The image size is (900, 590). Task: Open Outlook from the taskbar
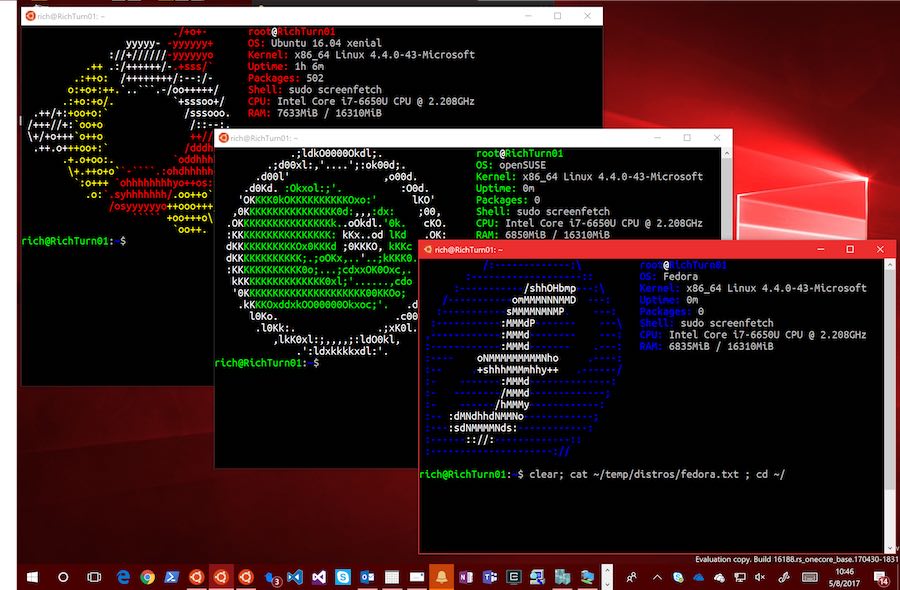[x=369, y=577]
